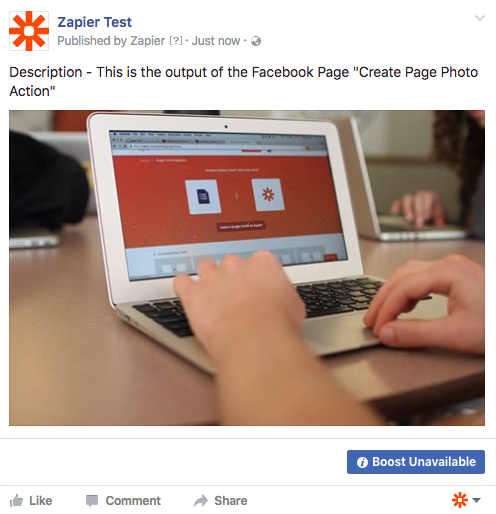This screenshot has height=514, width=496.
Task: Click the globe public audience icon
Action: coord(256,41)
